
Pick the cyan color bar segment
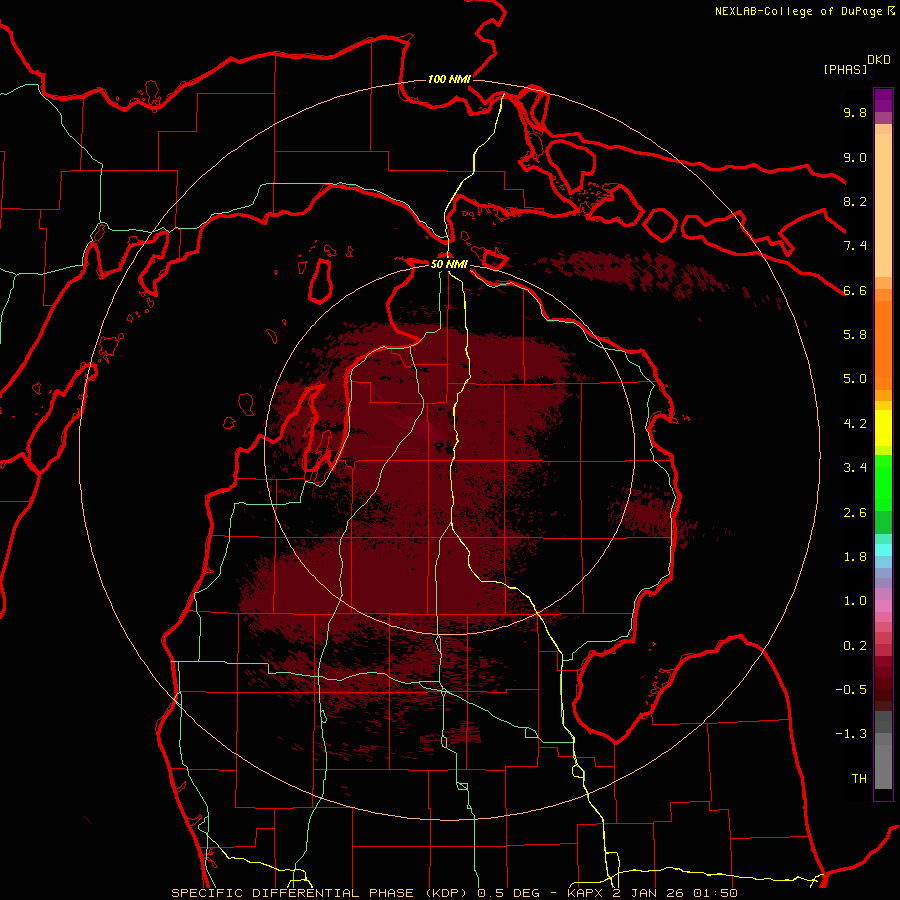pos(883,550)
